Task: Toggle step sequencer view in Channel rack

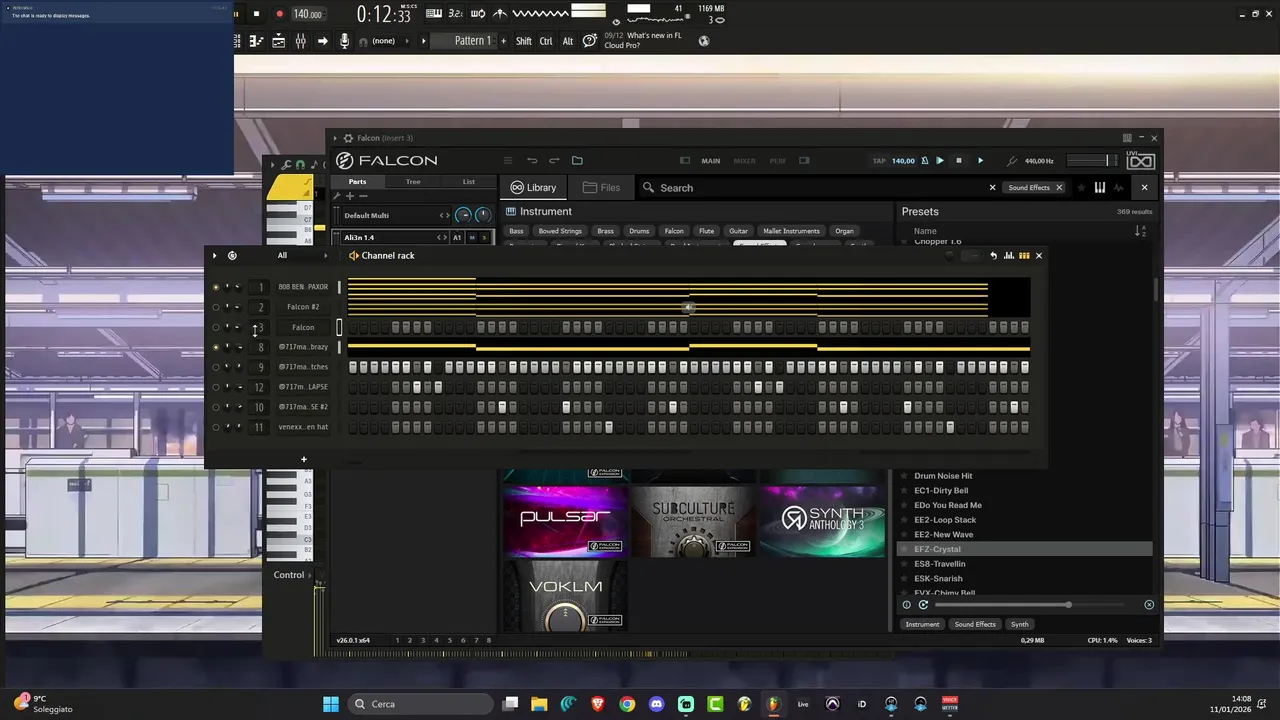Action: point(1024,255)
